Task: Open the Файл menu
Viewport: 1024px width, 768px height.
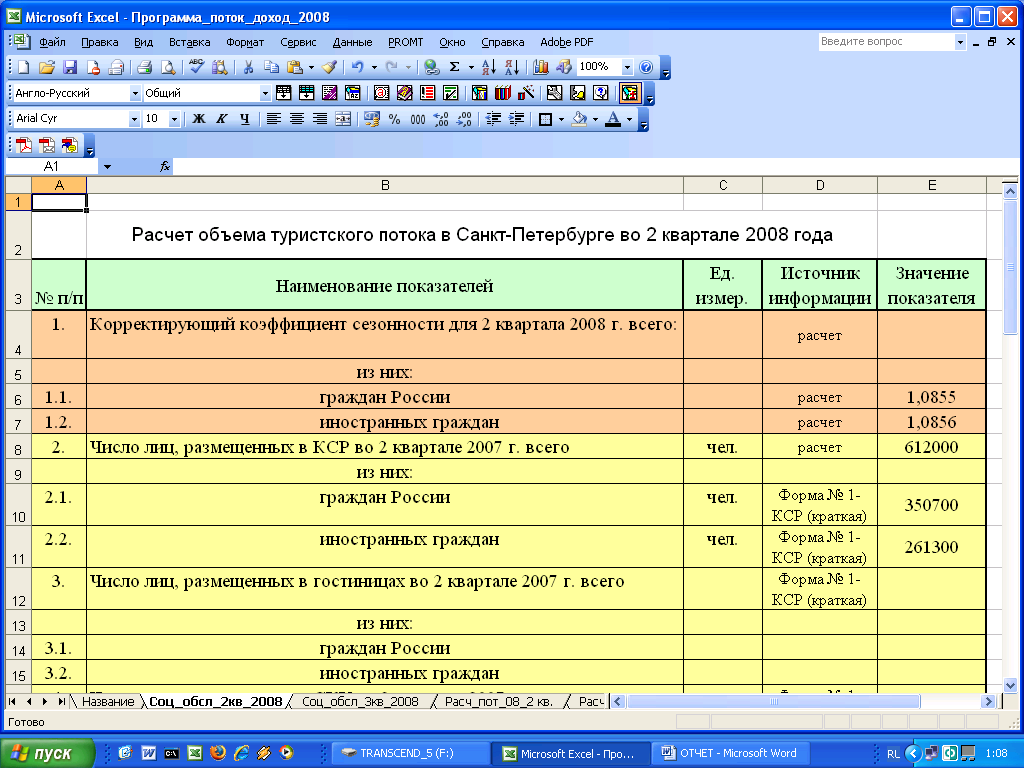Action: tap(52, 42)
